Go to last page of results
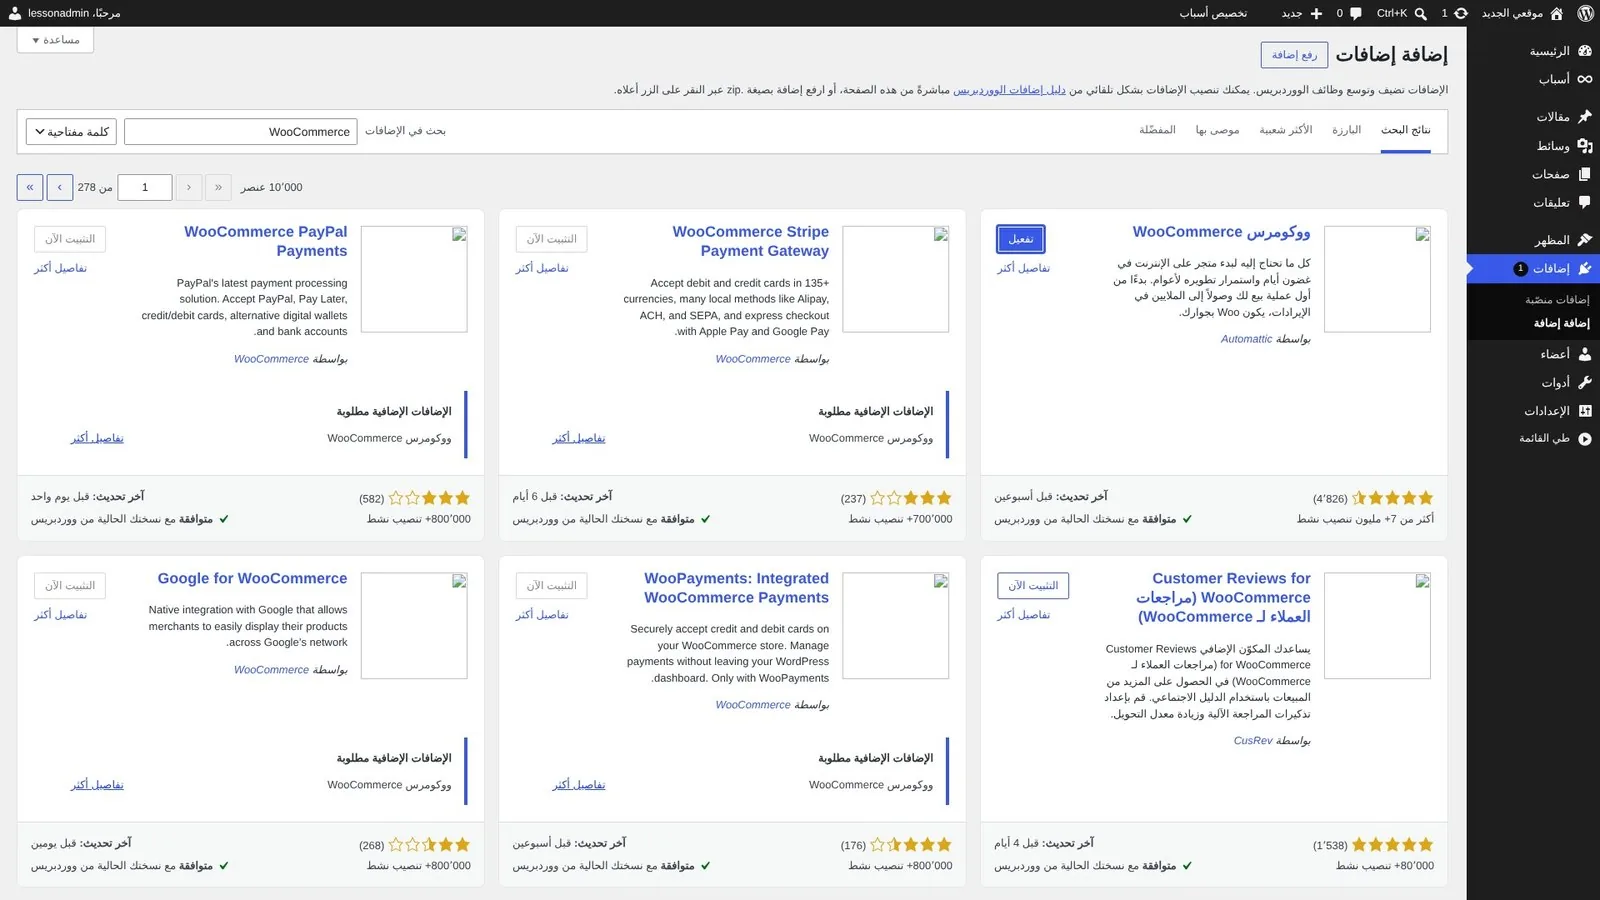 30,187
